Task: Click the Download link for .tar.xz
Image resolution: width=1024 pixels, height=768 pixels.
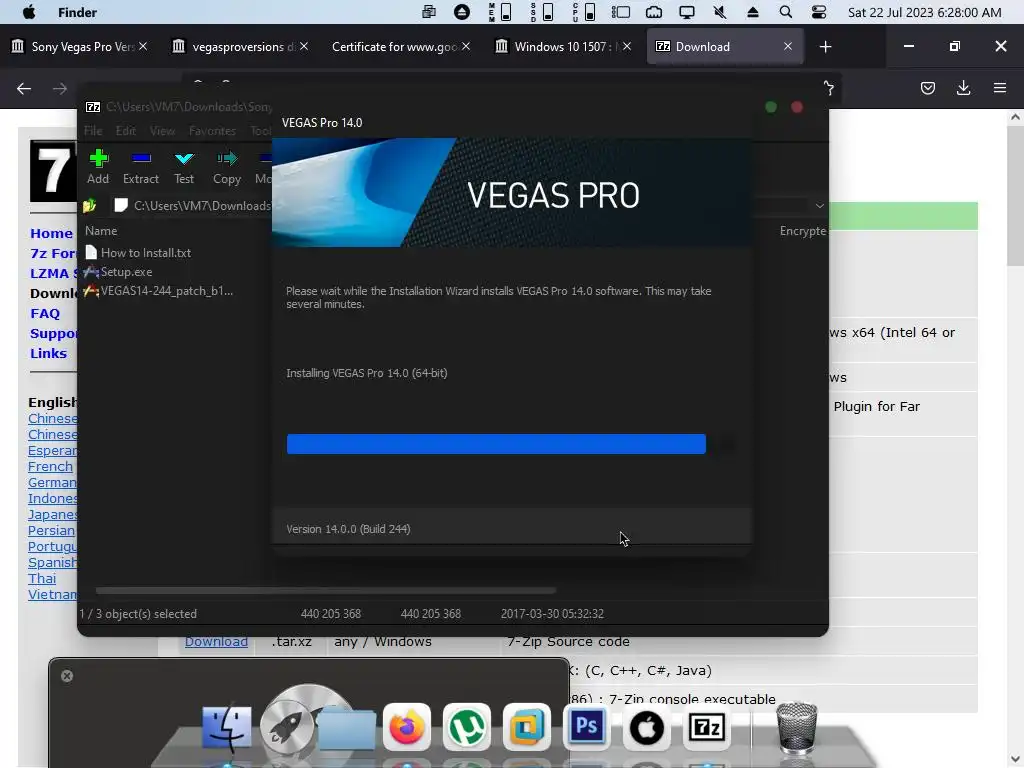Action: pos(216,641)
